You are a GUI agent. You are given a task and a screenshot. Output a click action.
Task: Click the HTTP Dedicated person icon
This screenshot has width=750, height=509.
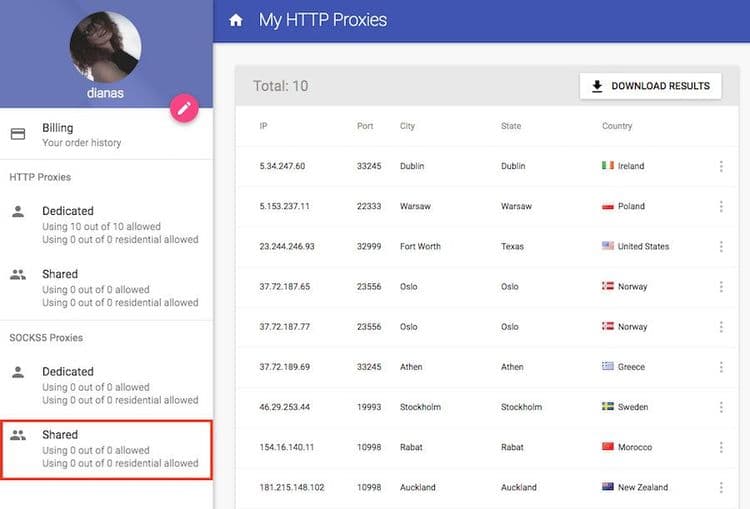point(18,212)
